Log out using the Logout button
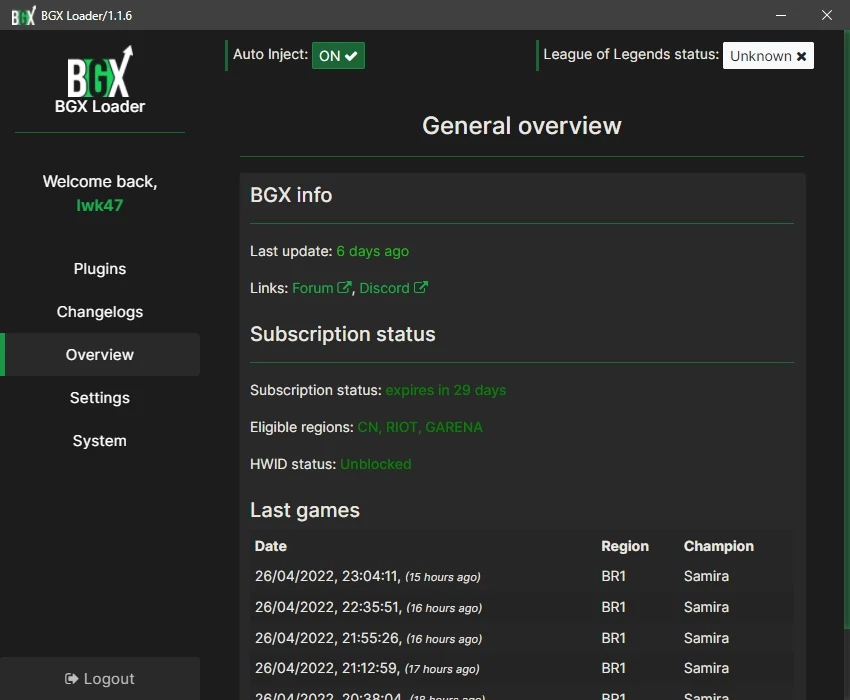The image size is (850, 700). pos(100,678)
